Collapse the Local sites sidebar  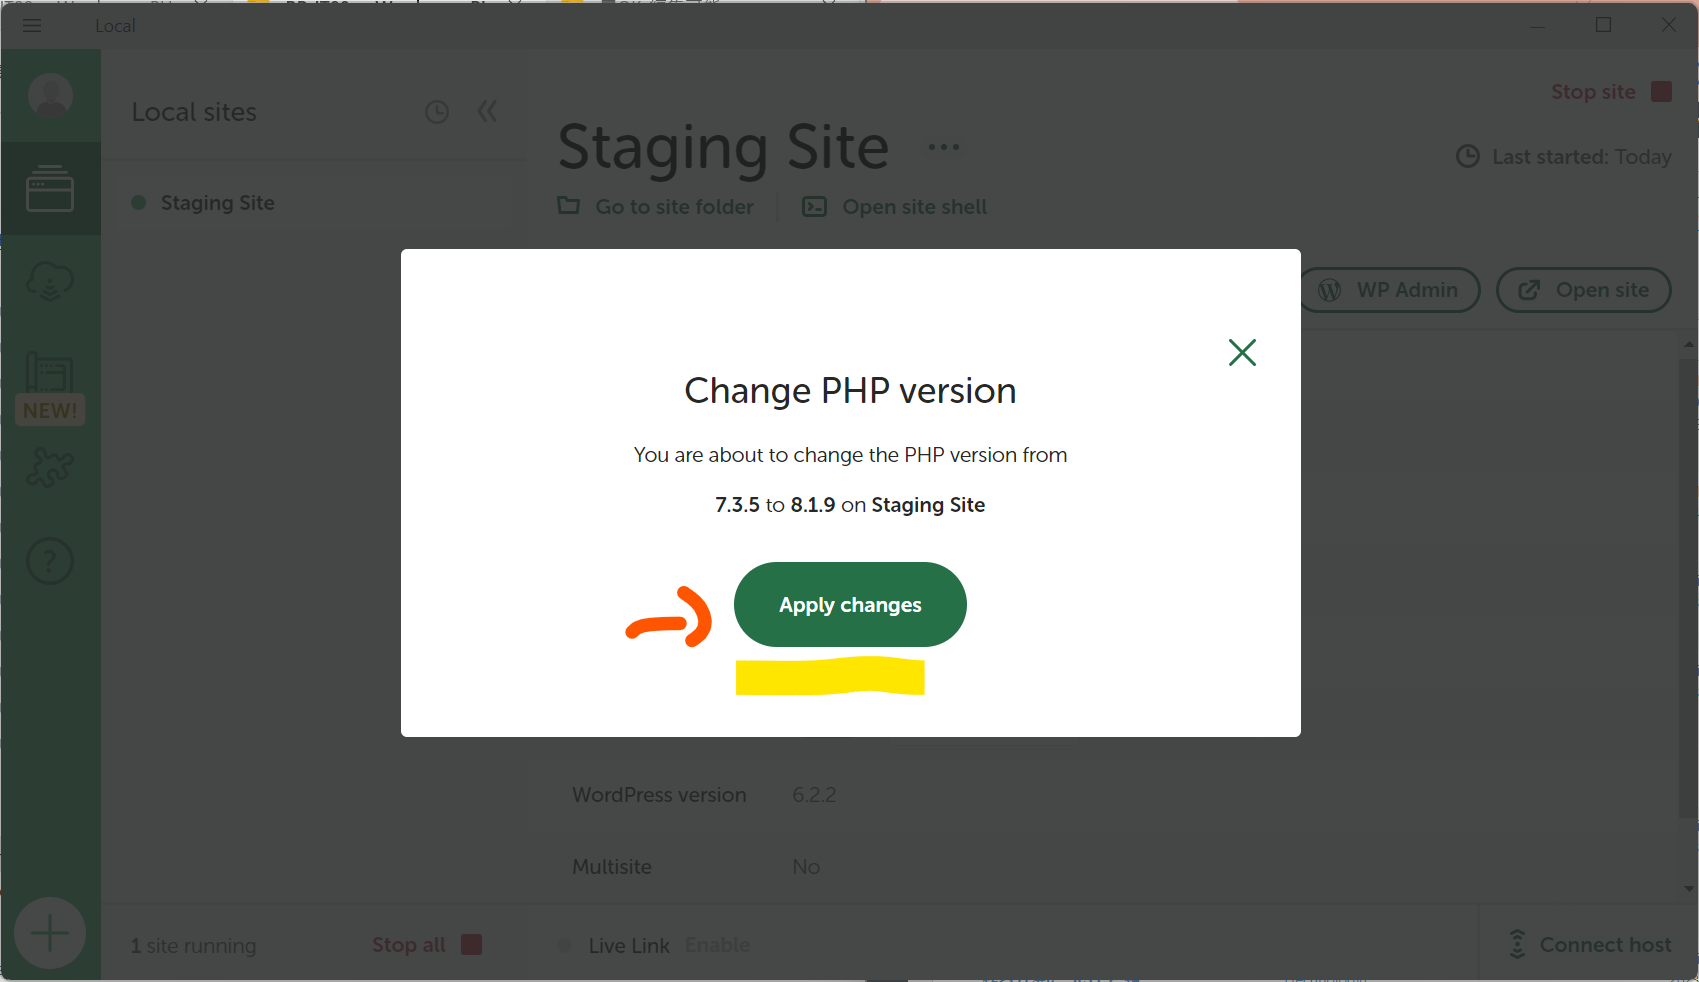(x=487, y=111)
